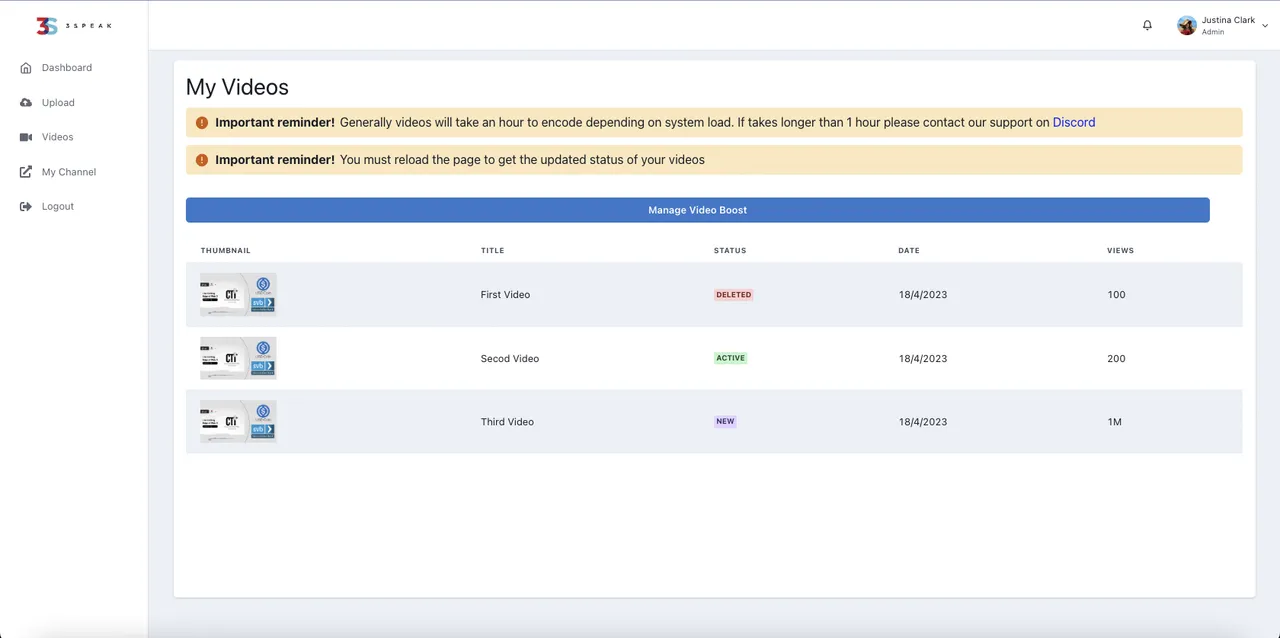Open the Dashboard menu item
Viewport: 1280px width, 638px height.
(x=67, y=68)
